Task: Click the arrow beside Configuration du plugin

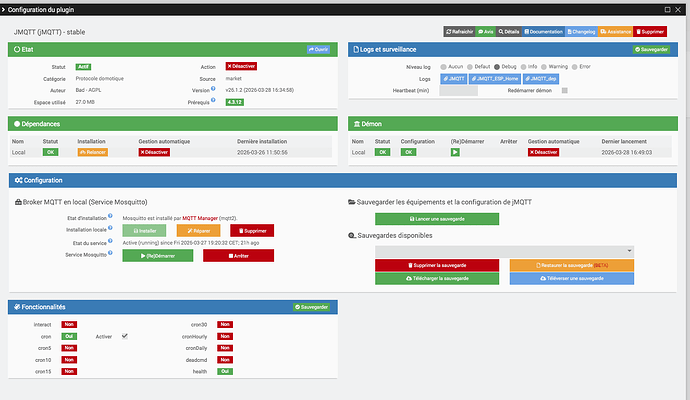Action: click(x=4, y=10)
